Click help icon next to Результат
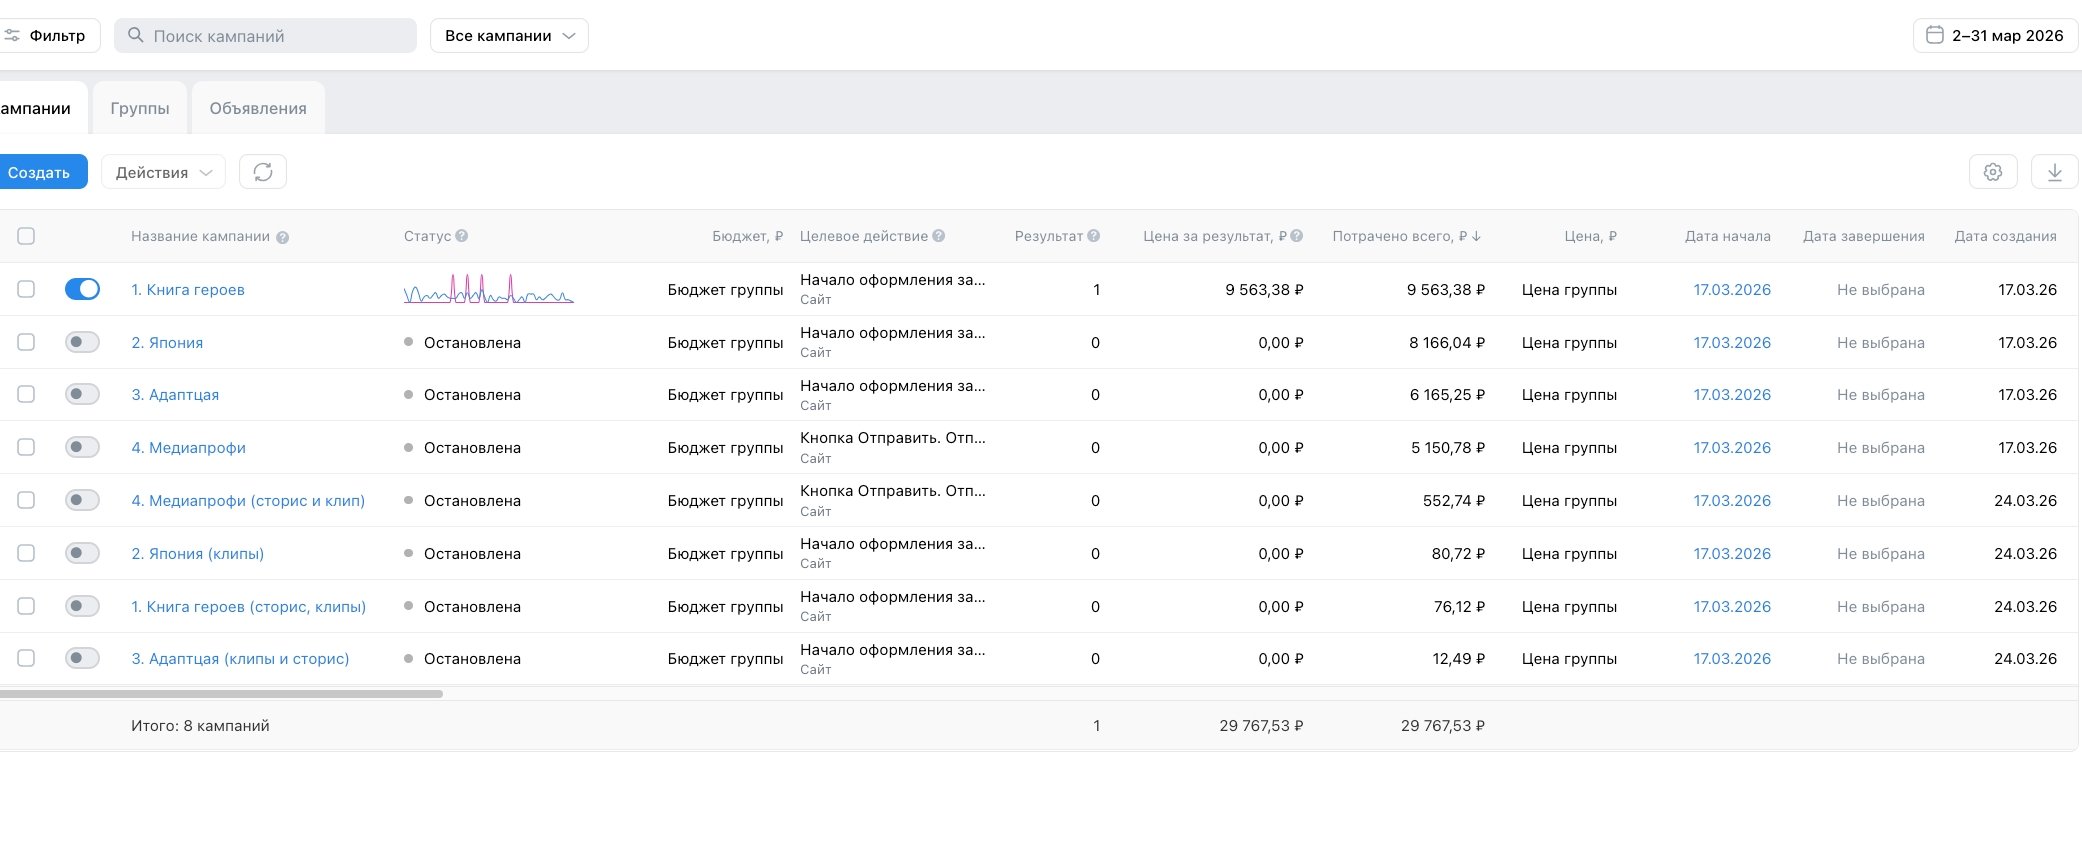 pos(1093,236)
